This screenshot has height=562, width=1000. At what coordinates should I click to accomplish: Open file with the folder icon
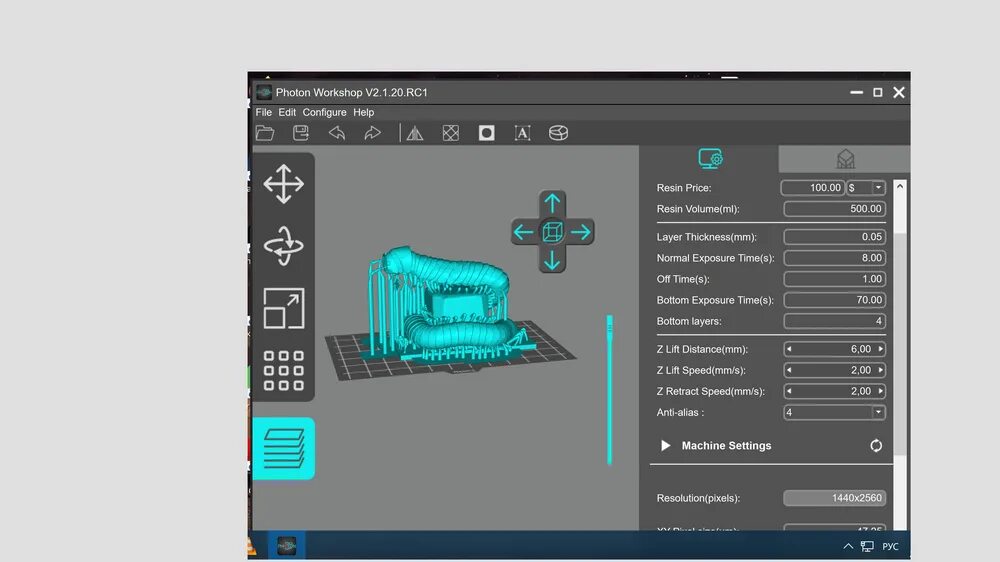[265, 133]
